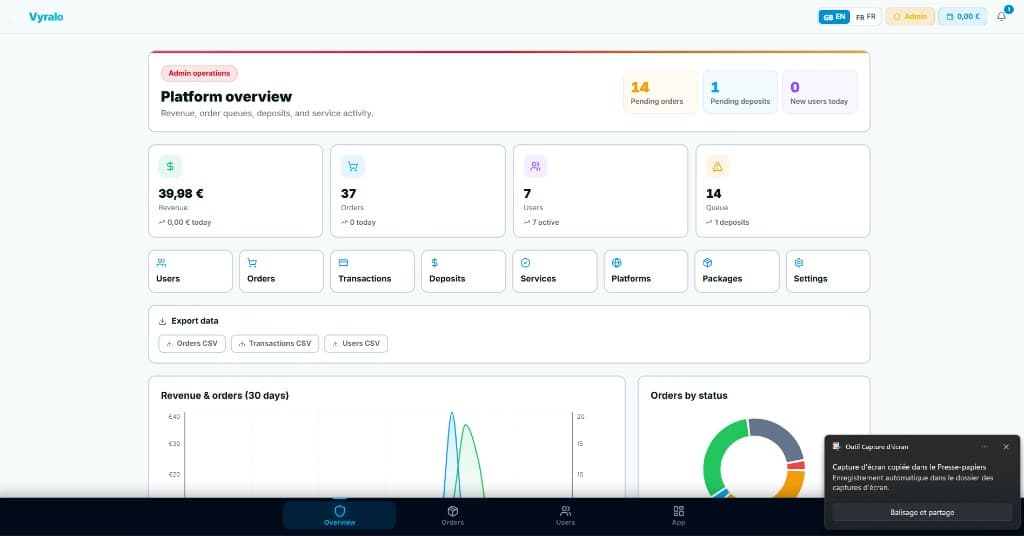Image resolution: width=1024 pixels, height=536 pixels.
Task: Open the Orders shortcut tile
Action: pyautogui.click(x=281, y=271)
